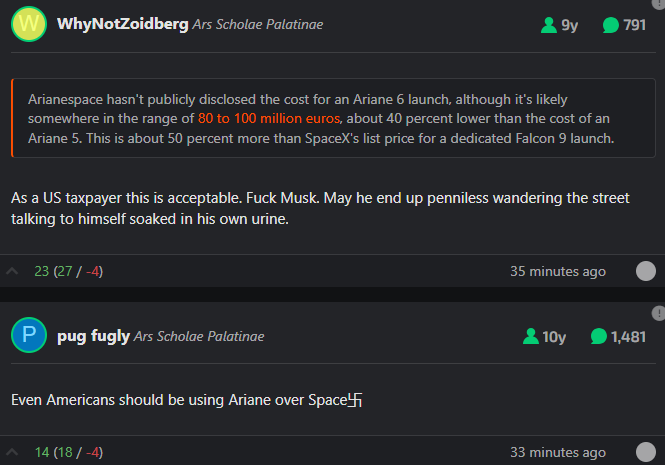Click the 23 (27 / -4) vote score
This screenshot has height=465, width=665.
tap(69, 271)
